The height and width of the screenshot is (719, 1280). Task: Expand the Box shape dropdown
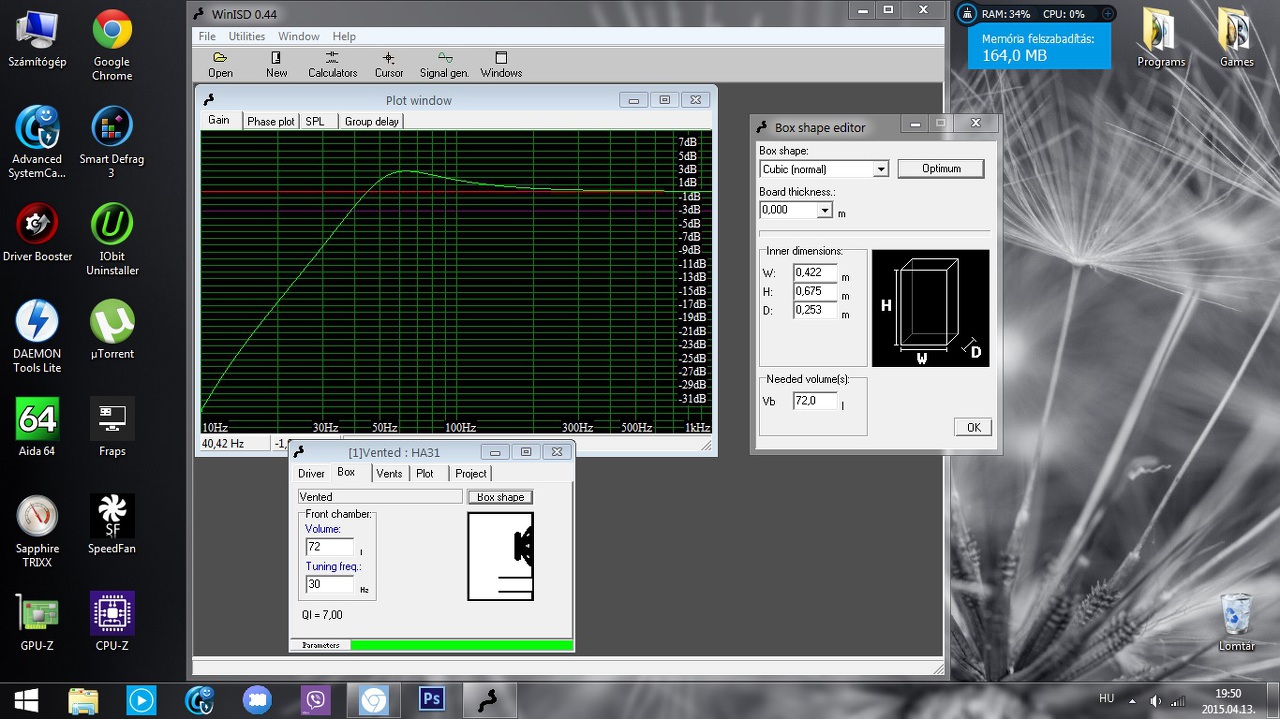click(880, 170)
